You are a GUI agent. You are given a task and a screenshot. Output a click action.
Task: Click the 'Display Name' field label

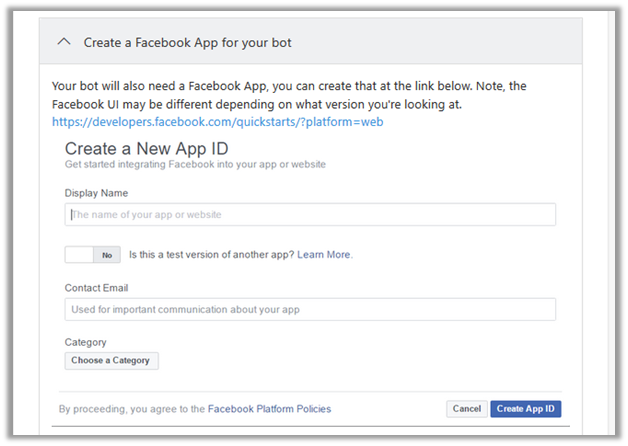coord(96,193)
